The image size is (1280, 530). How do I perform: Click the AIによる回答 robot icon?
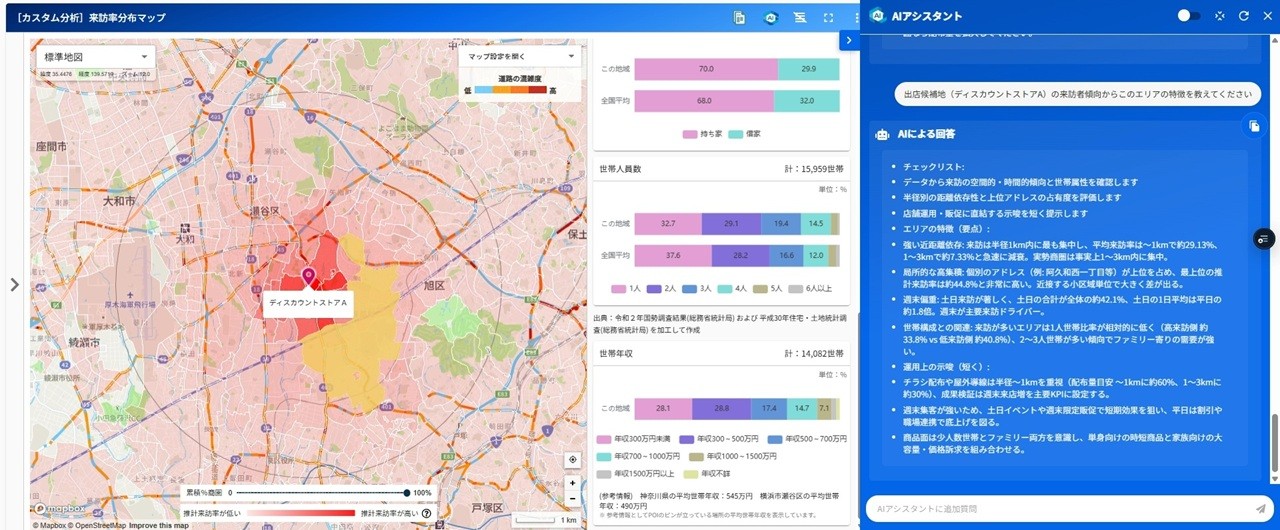coord(882,134)
